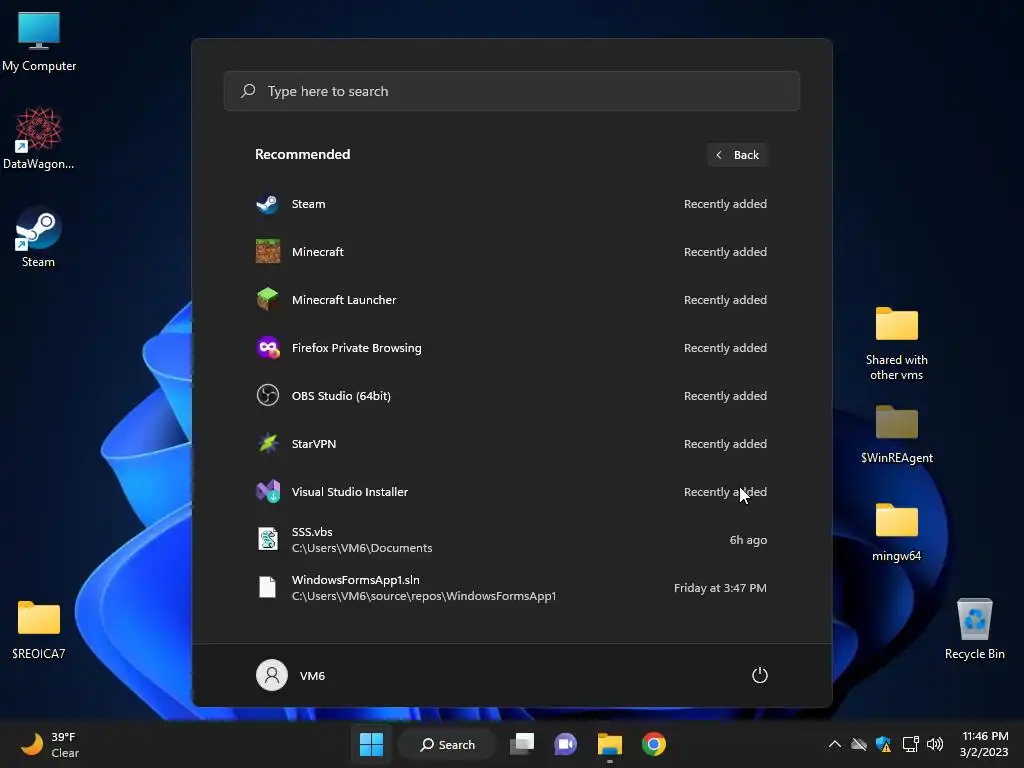Click the Firefox Private Browsing label
The width and height of the screenshot is (1024, 768).
357,348
